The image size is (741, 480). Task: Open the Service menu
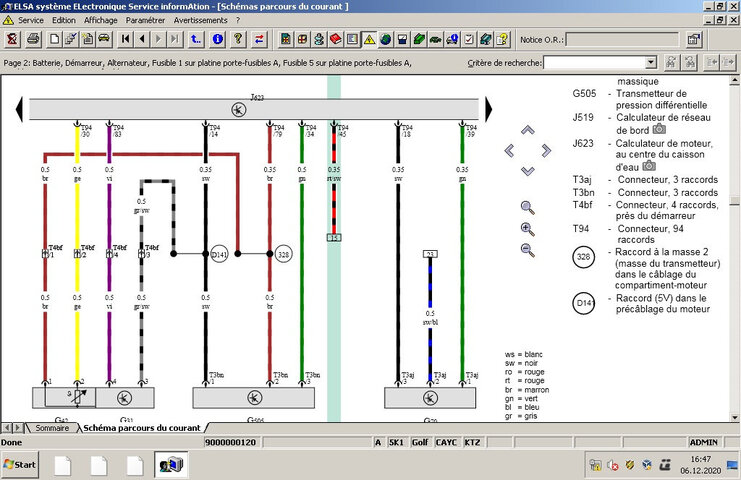click(31, 20)
